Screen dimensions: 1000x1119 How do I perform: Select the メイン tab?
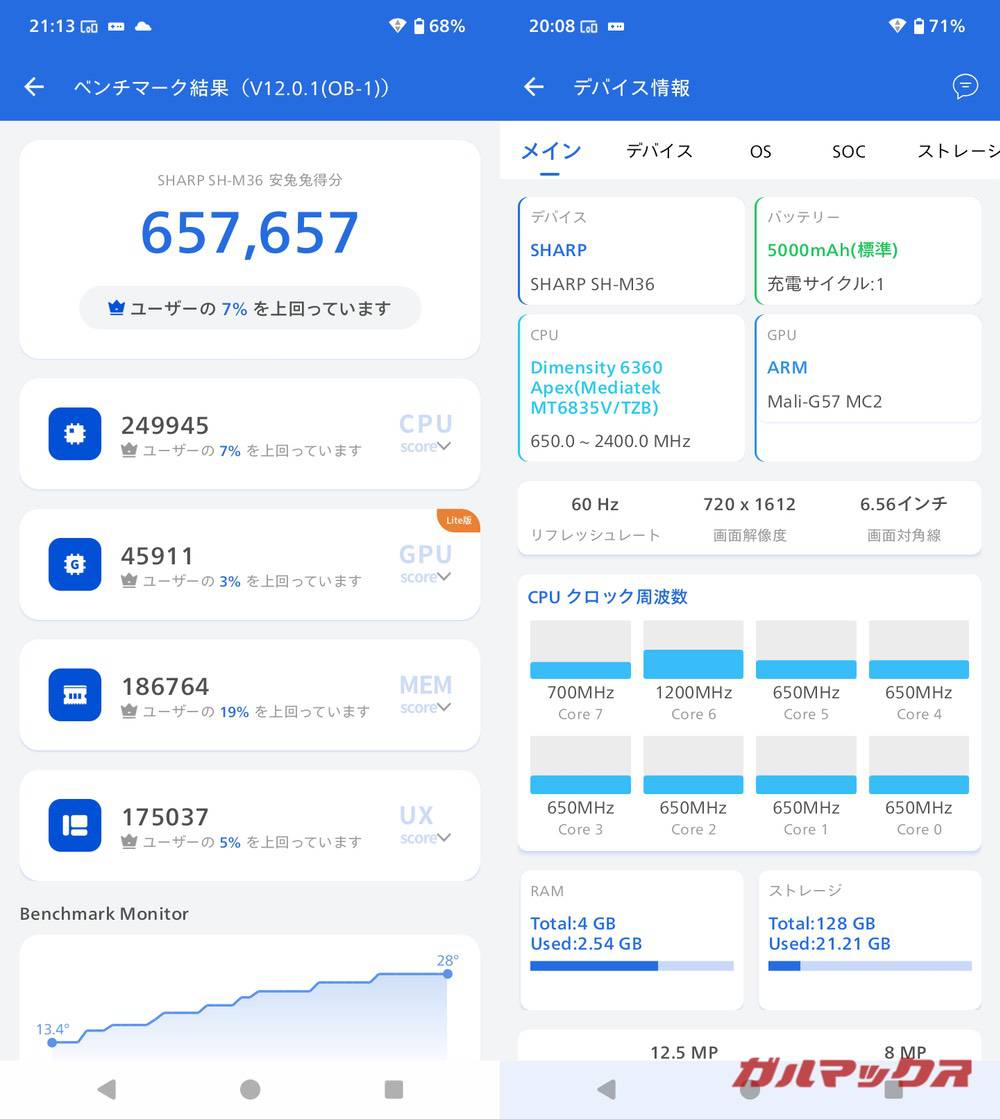click(x=550, y=151)
